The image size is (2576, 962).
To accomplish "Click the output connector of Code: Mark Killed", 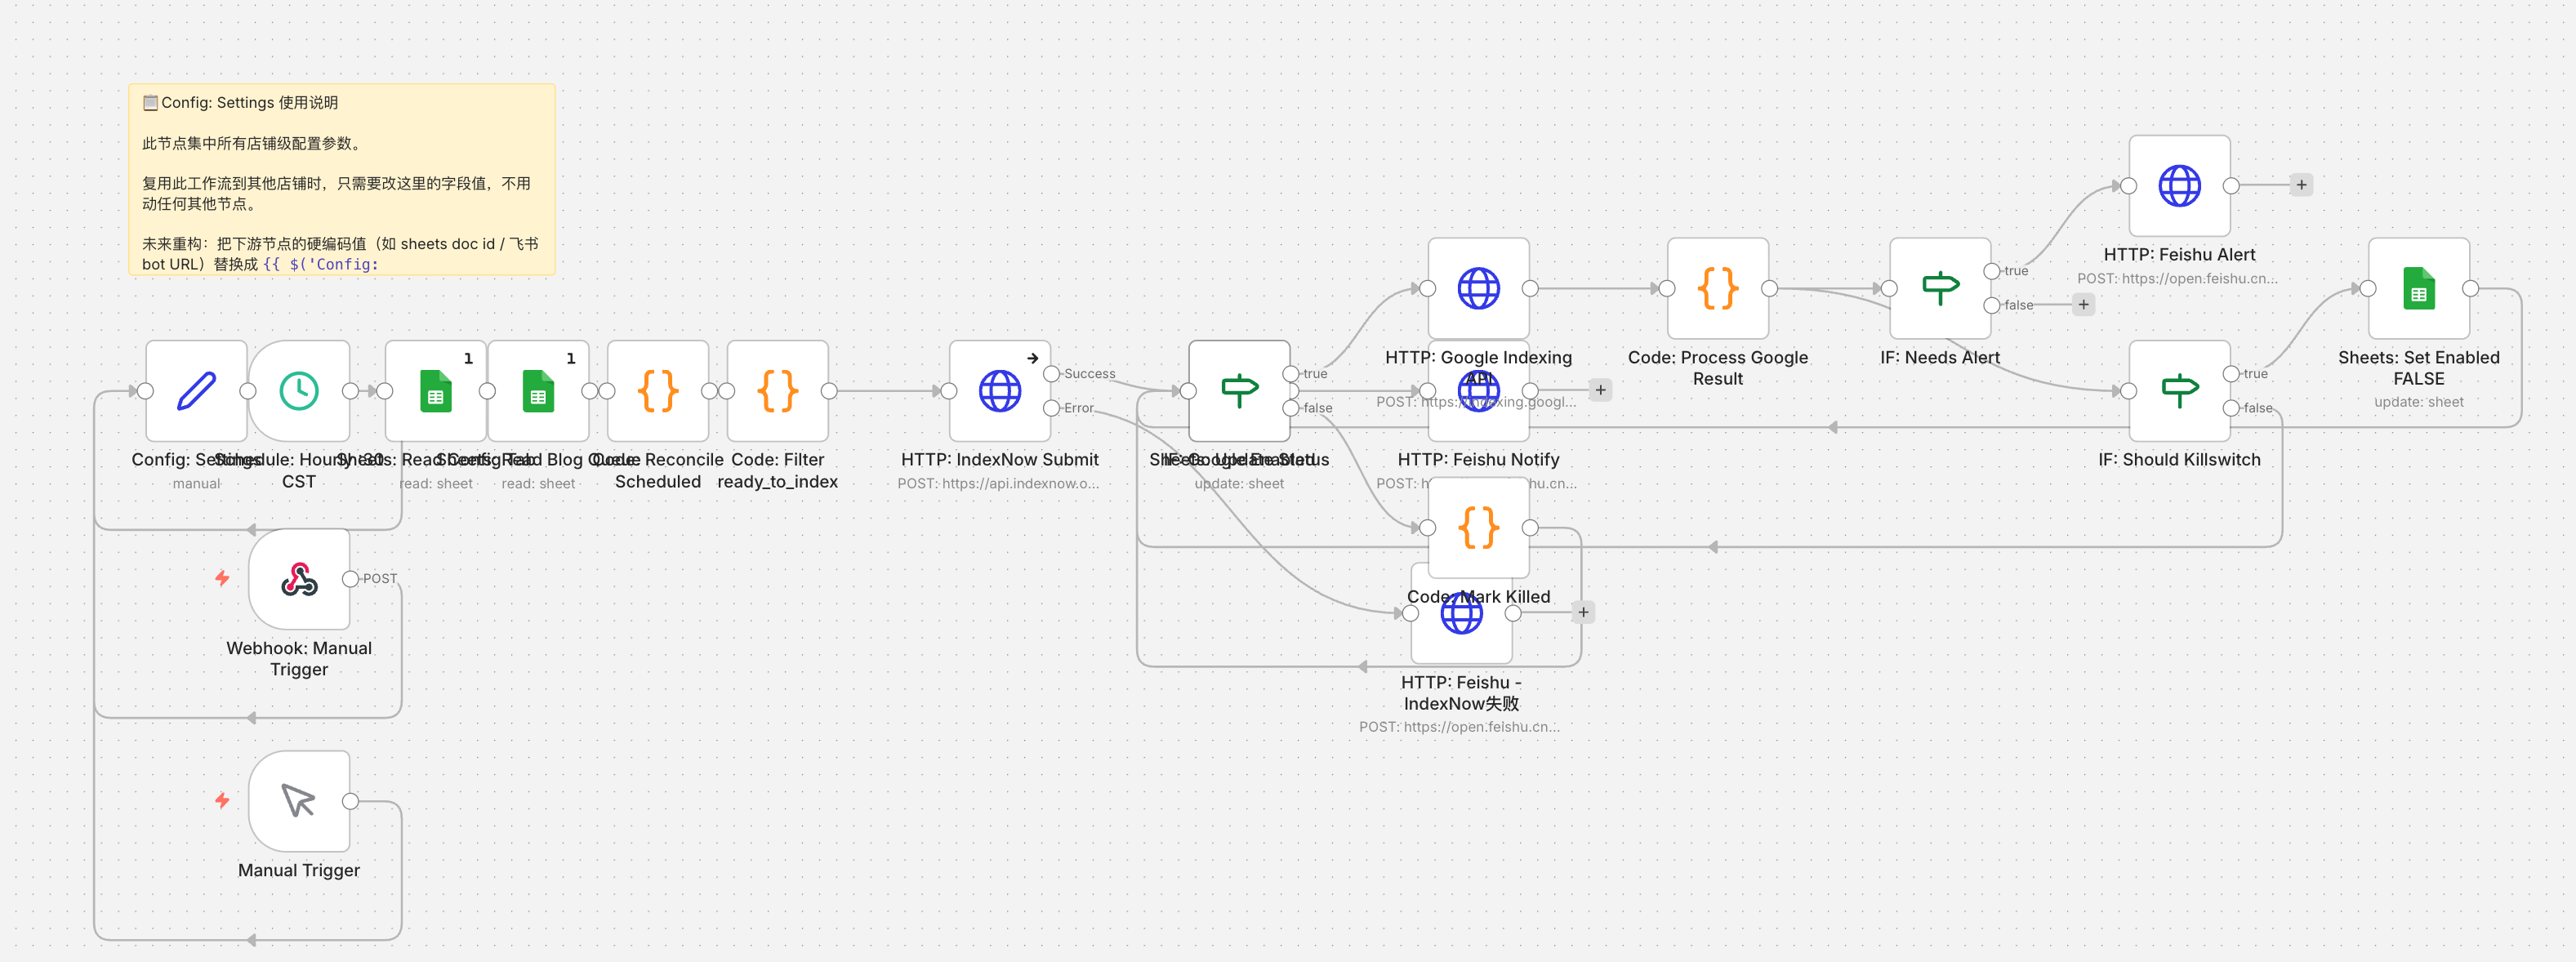I will (1529, 528).
